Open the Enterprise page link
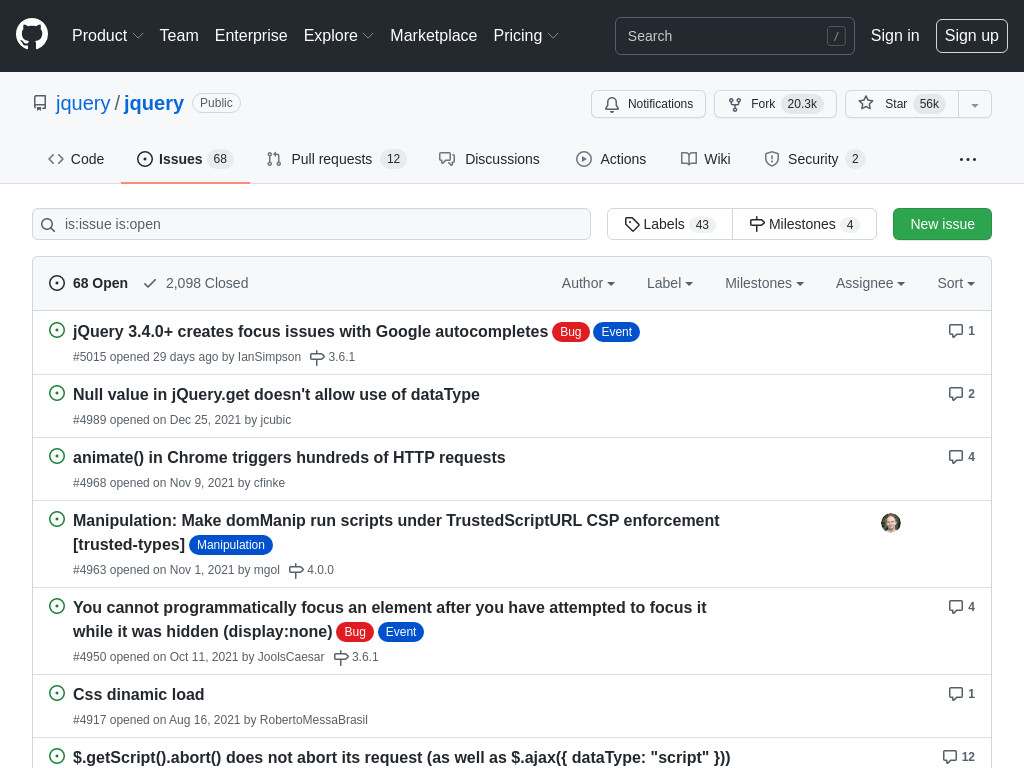Screen dimensions: 1024x768 point(251,35)
